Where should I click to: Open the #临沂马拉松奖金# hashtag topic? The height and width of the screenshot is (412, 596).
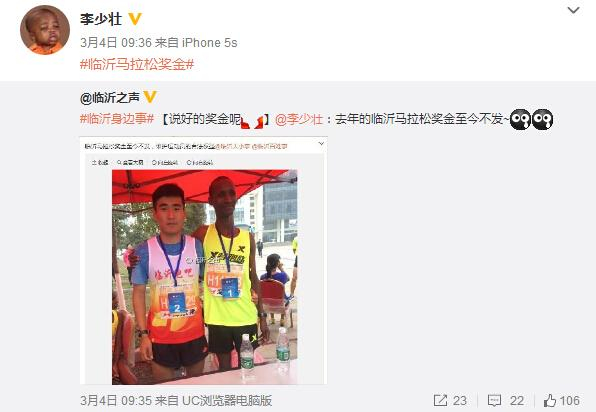pyautogui.click(x=137, y=64)
